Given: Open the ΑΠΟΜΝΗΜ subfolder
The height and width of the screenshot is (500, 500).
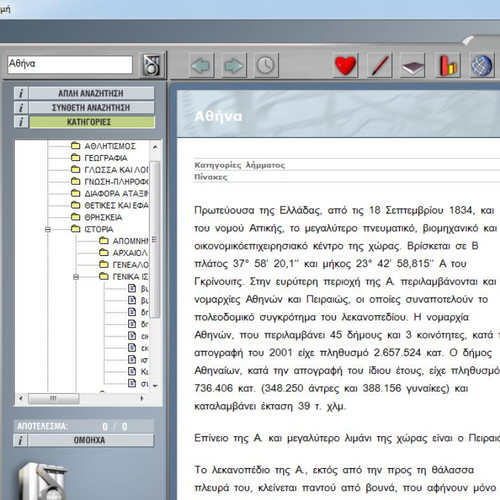Looking at the screenshot, I should pos(130,241).
